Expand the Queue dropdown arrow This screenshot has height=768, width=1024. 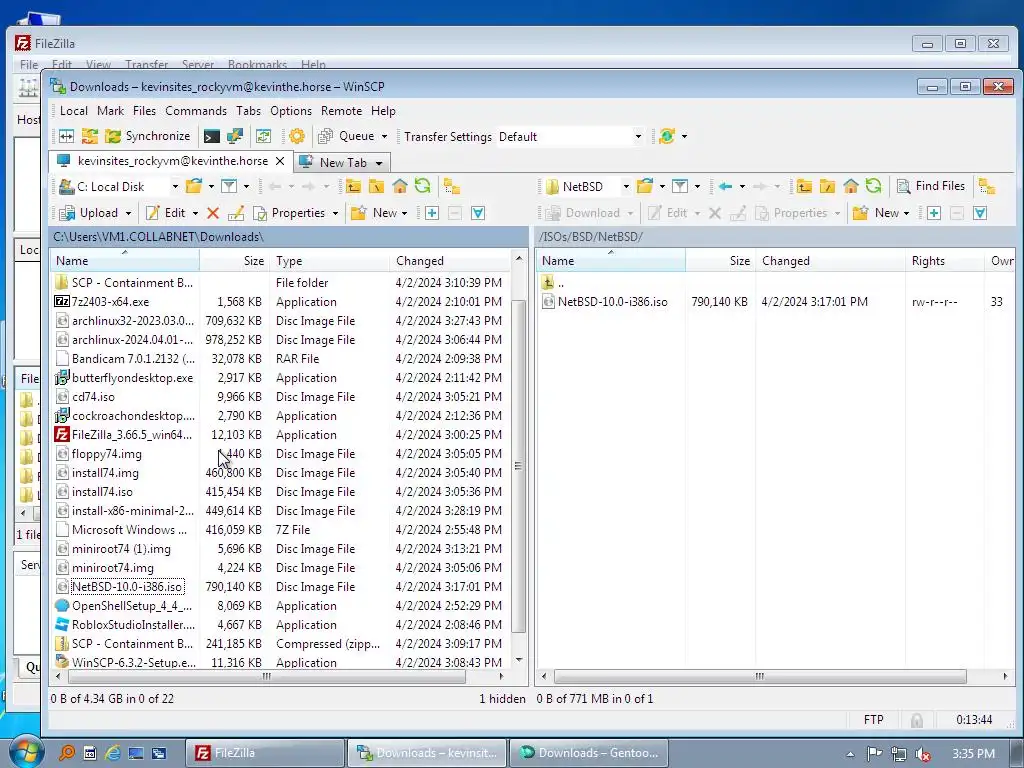coord(384,136)
